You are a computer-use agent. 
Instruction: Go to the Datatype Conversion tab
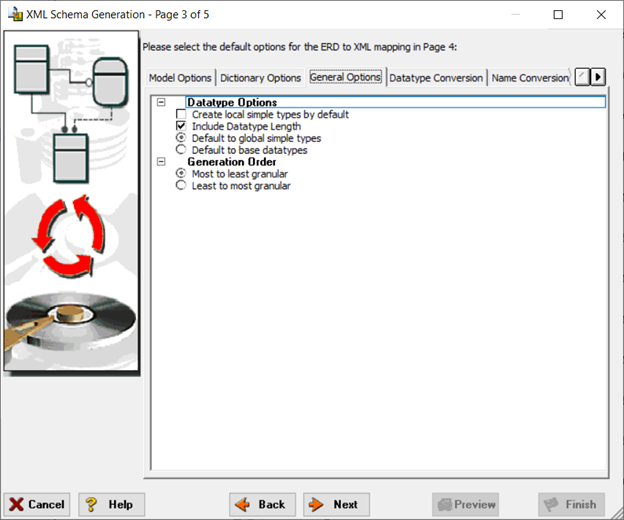pyautogui.click(x=436, y=78)
